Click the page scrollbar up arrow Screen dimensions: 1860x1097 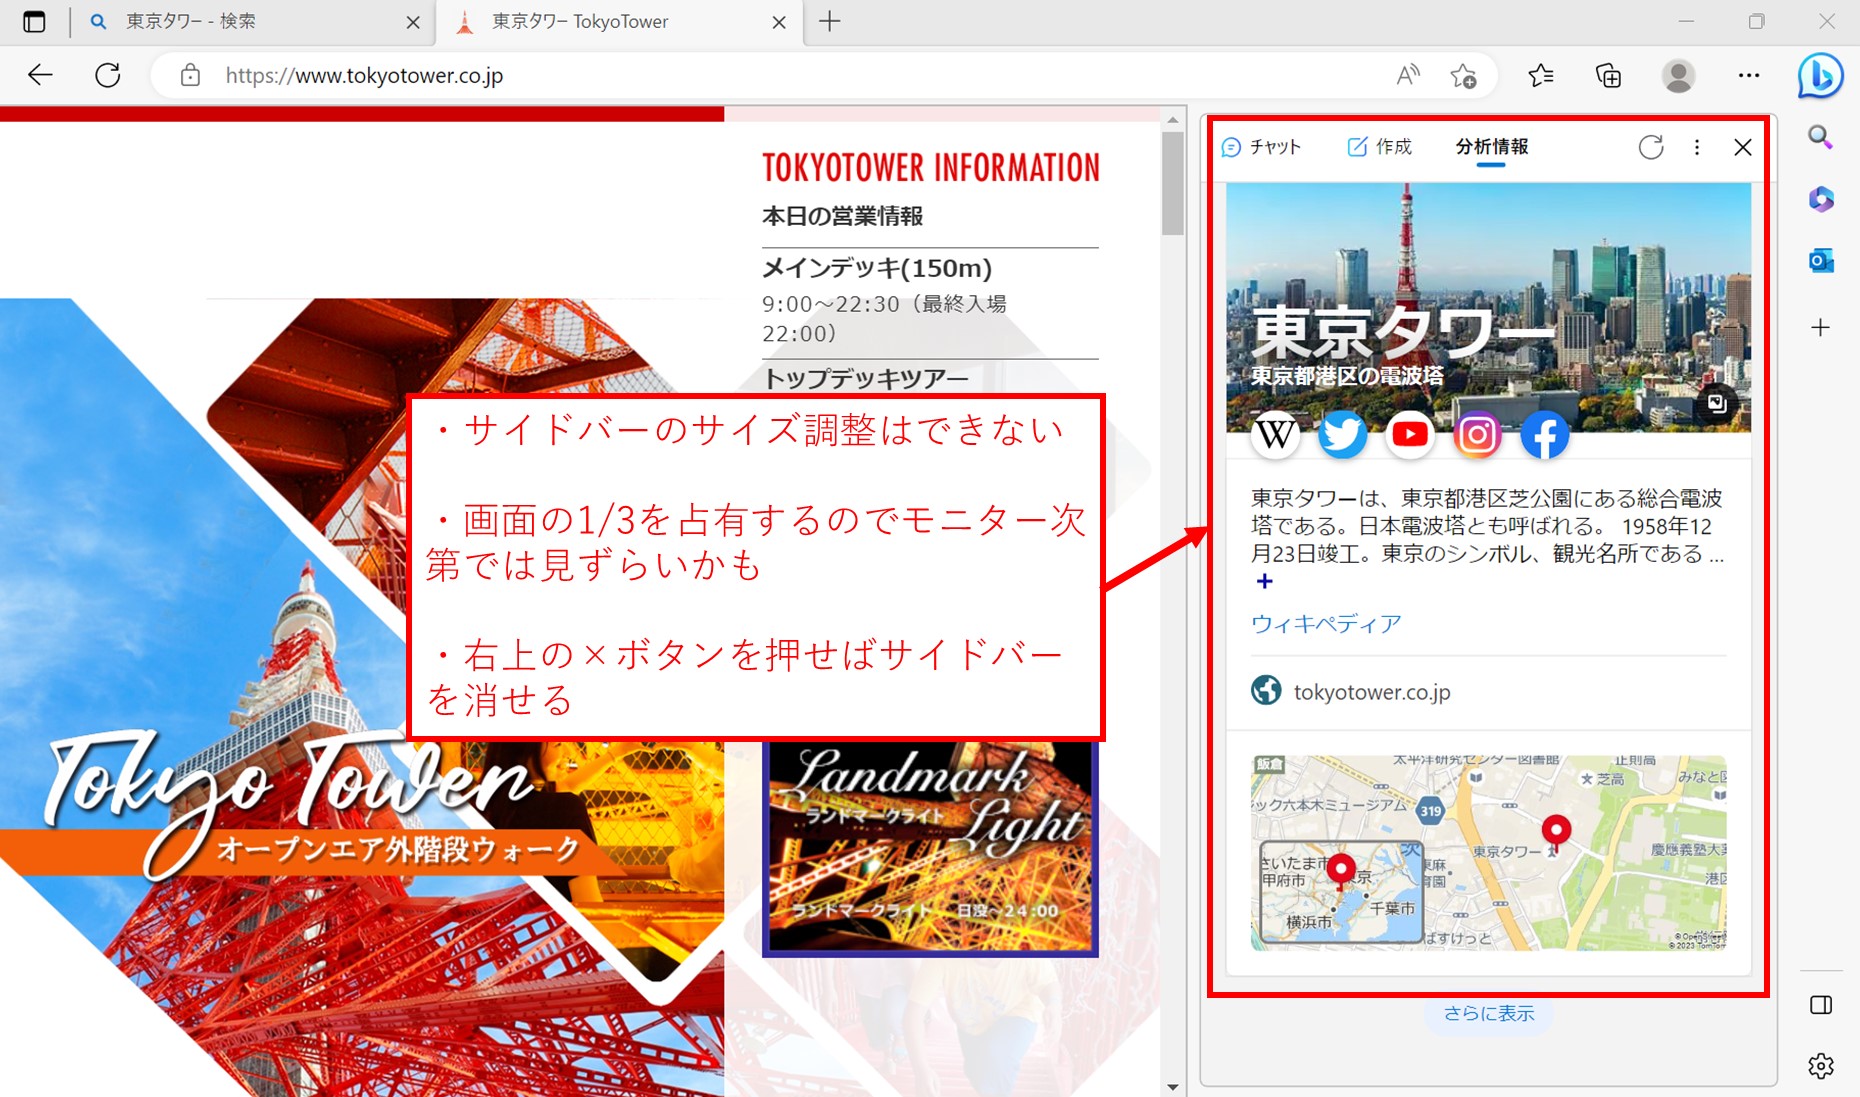(x=1173, y=120)
